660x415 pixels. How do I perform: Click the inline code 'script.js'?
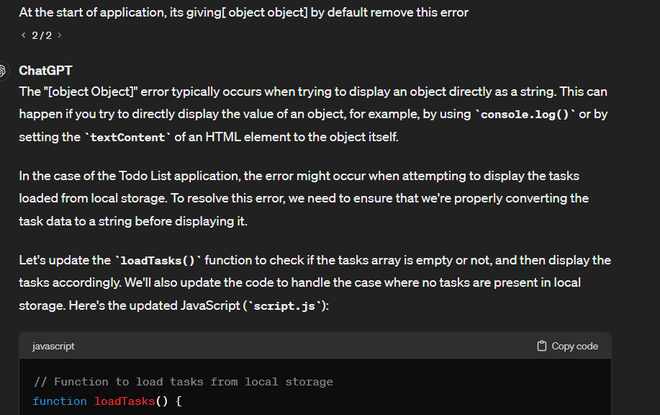tap(285, 306)
